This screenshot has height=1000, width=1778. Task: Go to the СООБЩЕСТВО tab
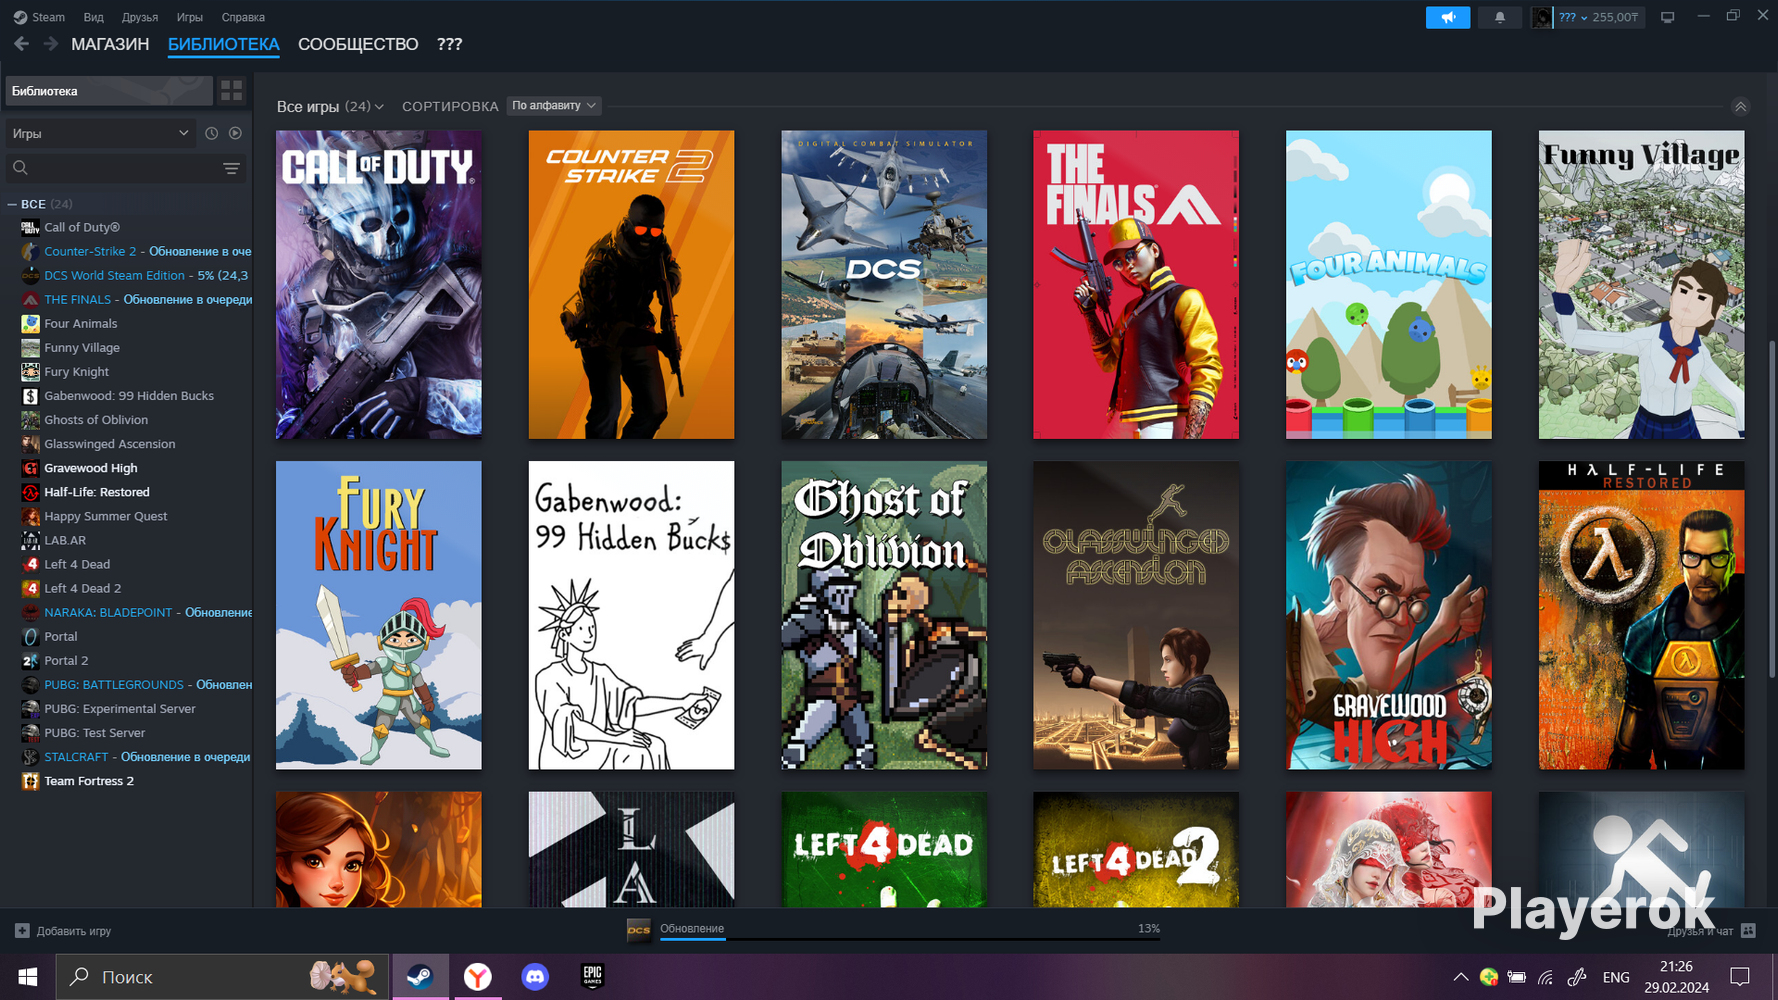click(358, 44)
